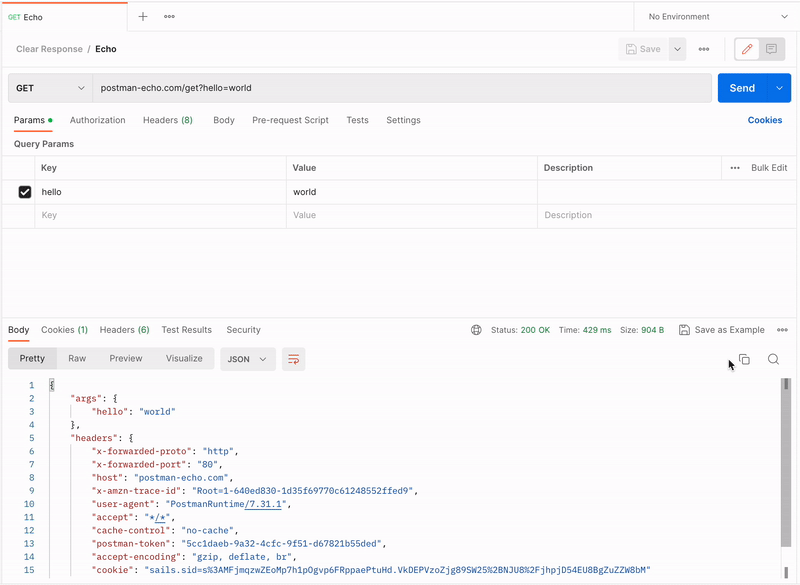Image resolution: width=800 pixels, height=585 pixels.
Task: Click Save as Example
Action: tap(722, 329)
